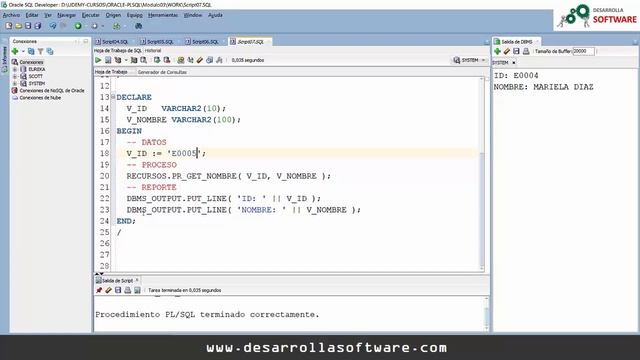Screen dimensions: 640x360
Task: Click the Save All icon in main toolbar
Action: [x=38, y=26]
